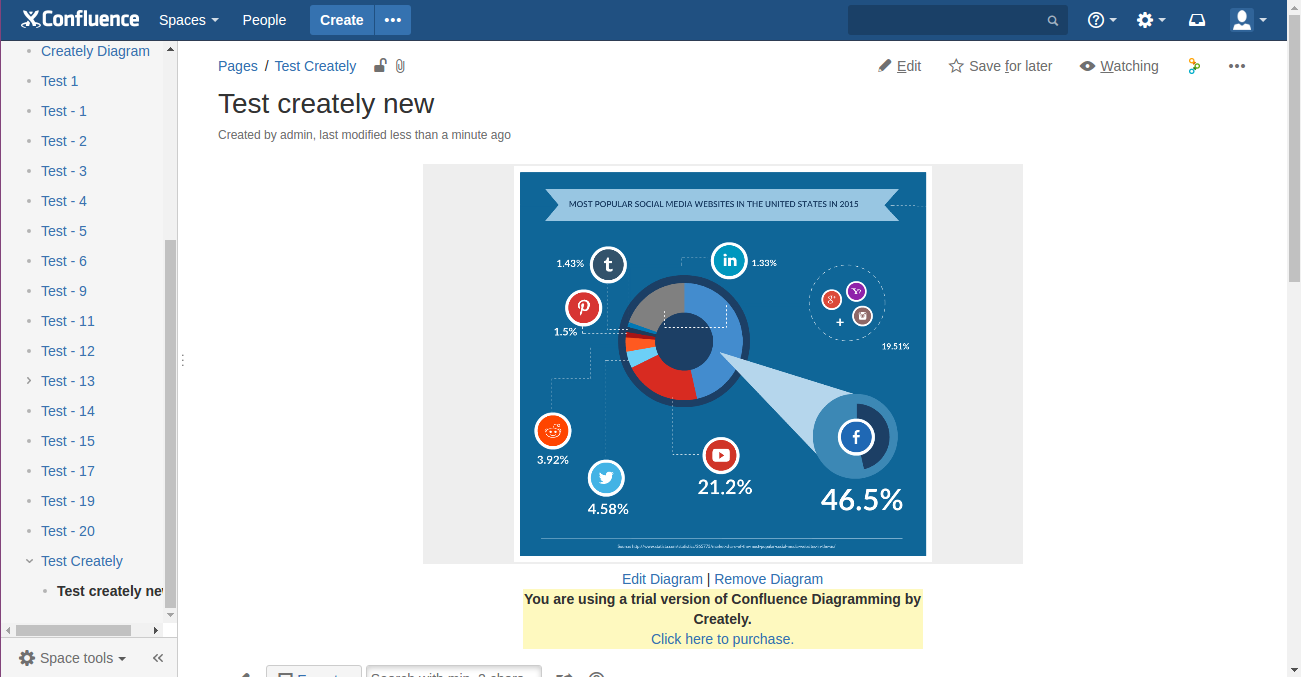The image size is (1301, 677).
Task: Click the Confluence logo
Action: (x=80, y=19)
